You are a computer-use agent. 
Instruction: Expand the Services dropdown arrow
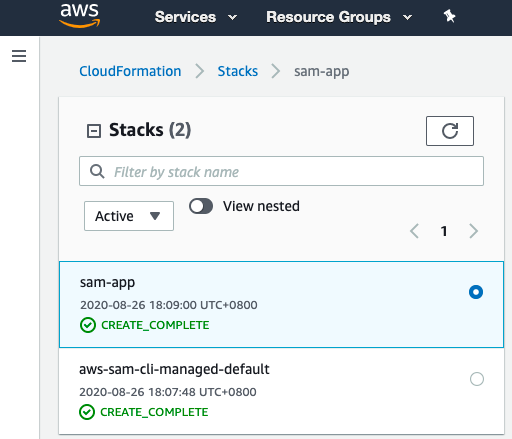pos(232,17)
